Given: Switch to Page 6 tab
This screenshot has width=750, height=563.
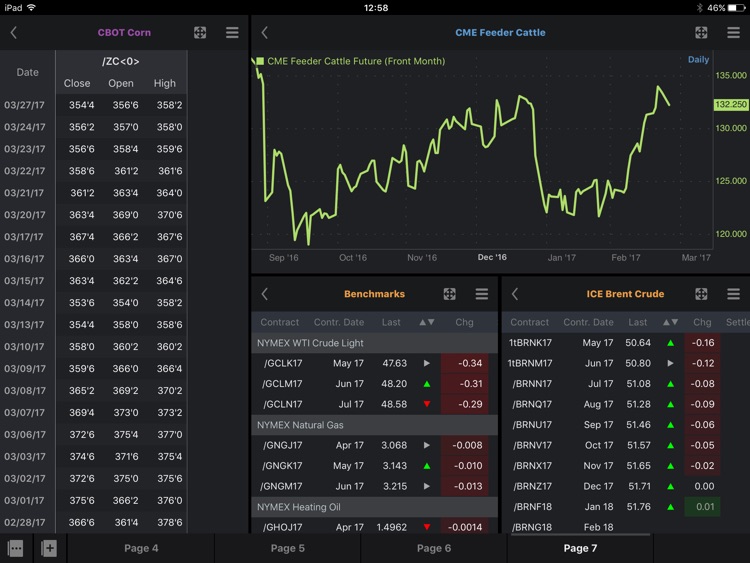Looking at the screenshot, I should (434, 548).
